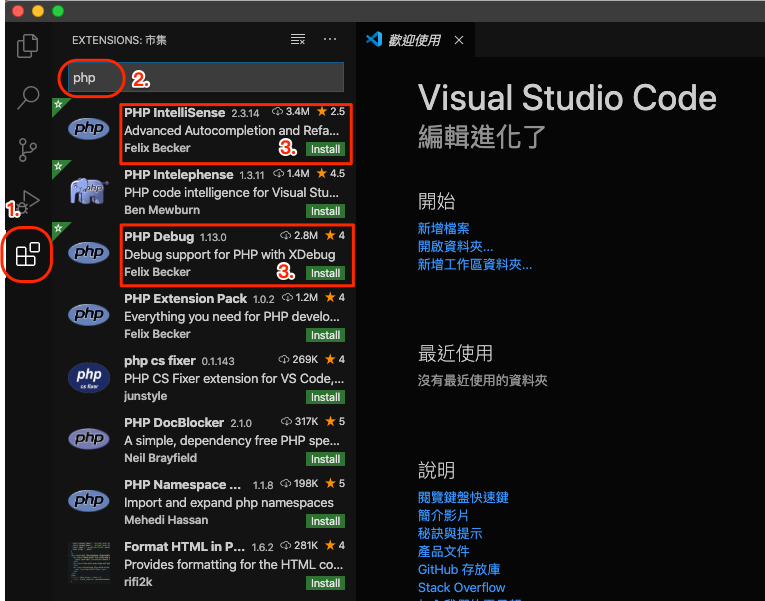Select the PHP IntelliSense extension title
765x601 pixels.
[174, 113]
